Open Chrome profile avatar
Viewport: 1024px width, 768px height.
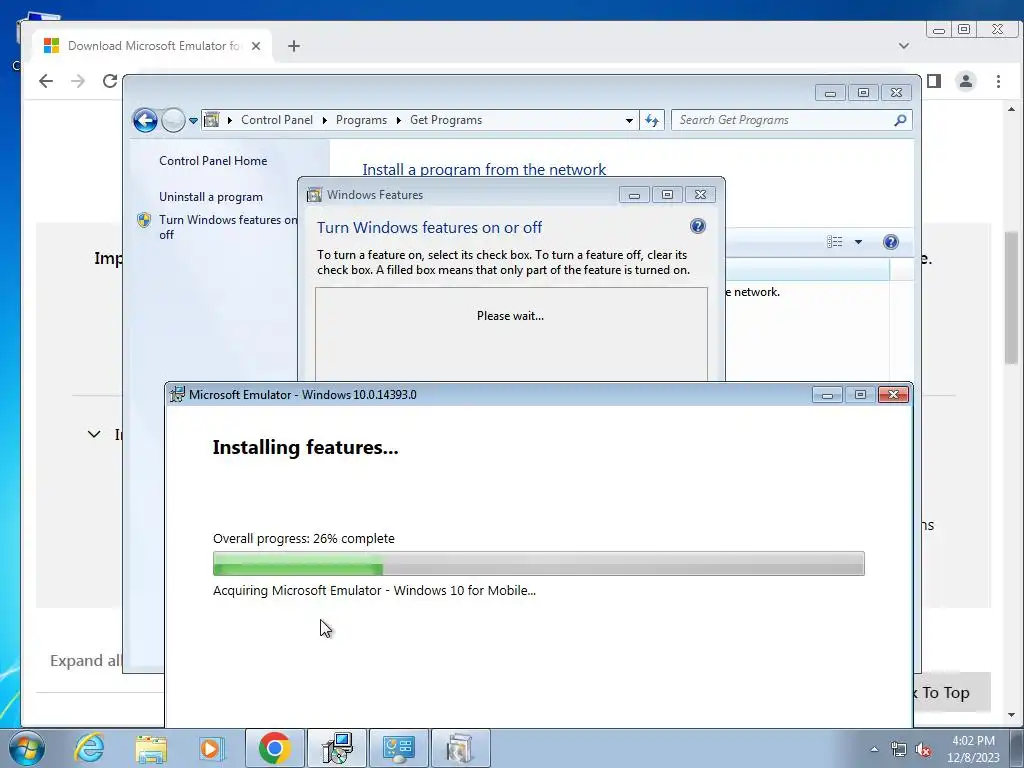click(966, 81)
